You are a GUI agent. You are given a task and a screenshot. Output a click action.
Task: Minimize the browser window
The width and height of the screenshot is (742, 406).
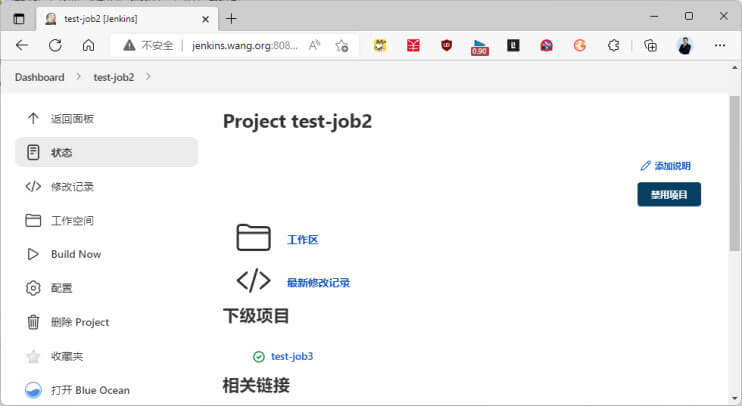click(654, 17)
